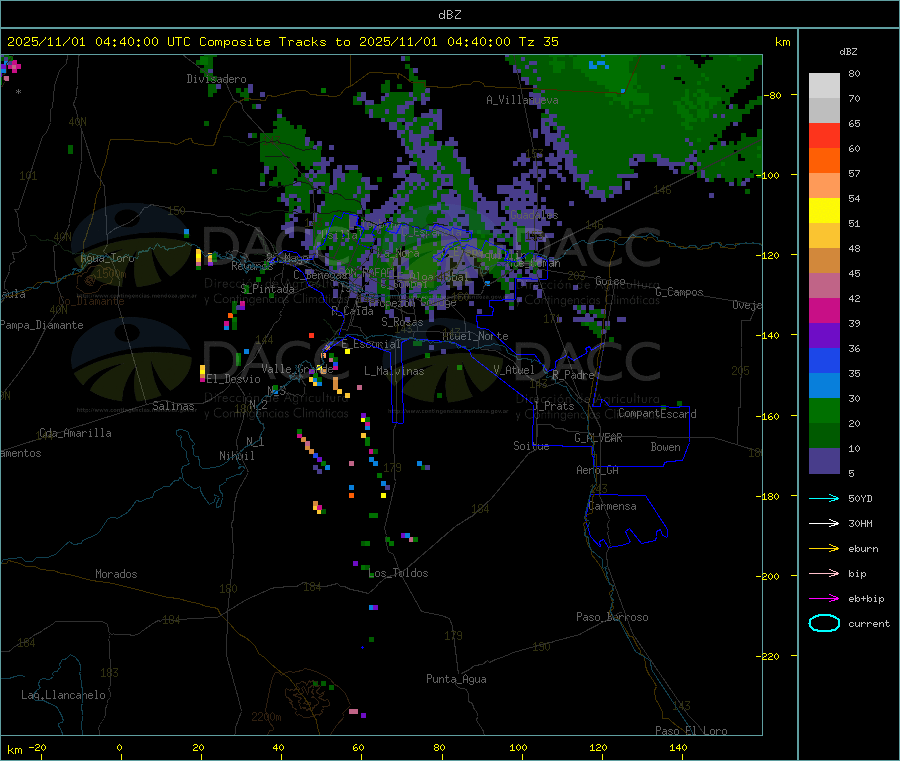This screenshot has width=900, height=761.
Task: Click the 50YD cyan arrow legend icon
Action: tap(824, 498)
